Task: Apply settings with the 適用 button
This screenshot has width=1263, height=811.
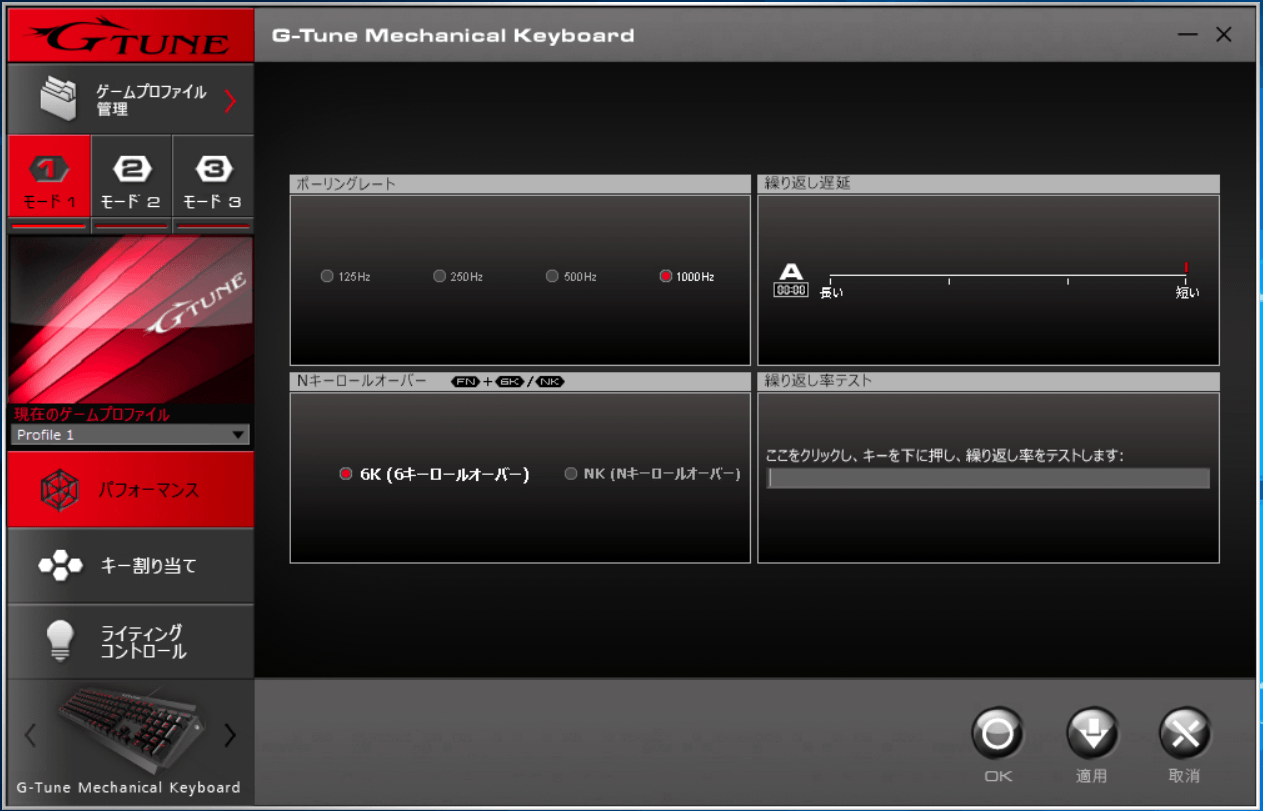Action: pyautogui.click(x=1091, y=734)
